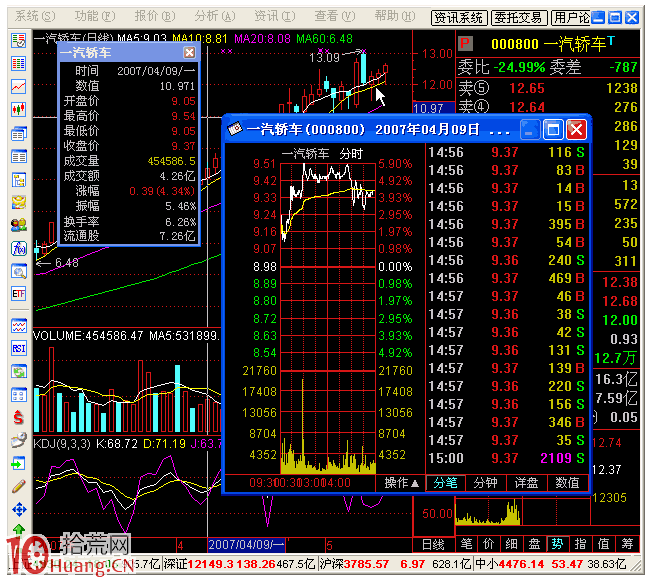Click the 深证 12149.3 index in status bar
The image size is (662, 585).
240,564
